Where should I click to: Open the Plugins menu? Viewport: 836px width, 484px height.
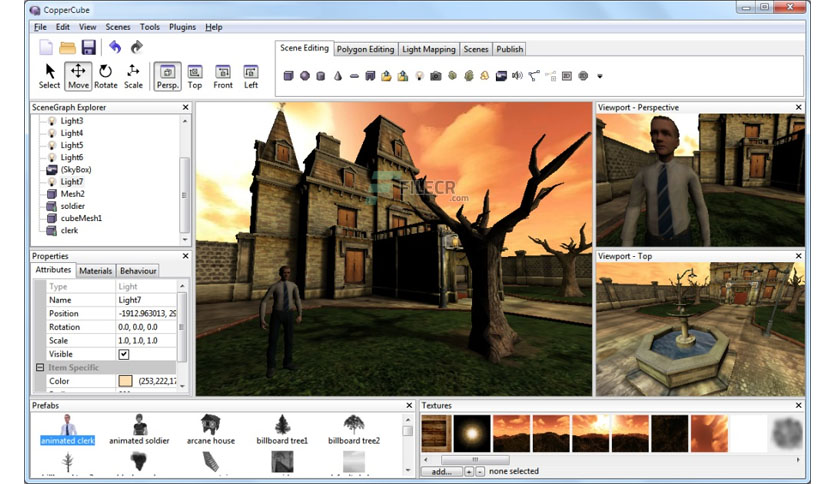[x=182, y=27]
